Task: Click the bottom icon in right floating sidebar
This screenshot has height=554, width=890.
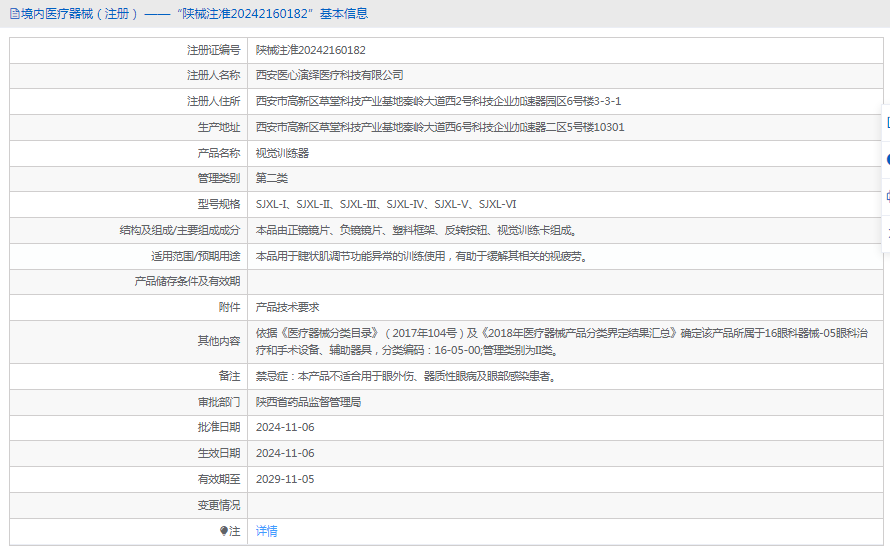Action: [x=887, y=232]
